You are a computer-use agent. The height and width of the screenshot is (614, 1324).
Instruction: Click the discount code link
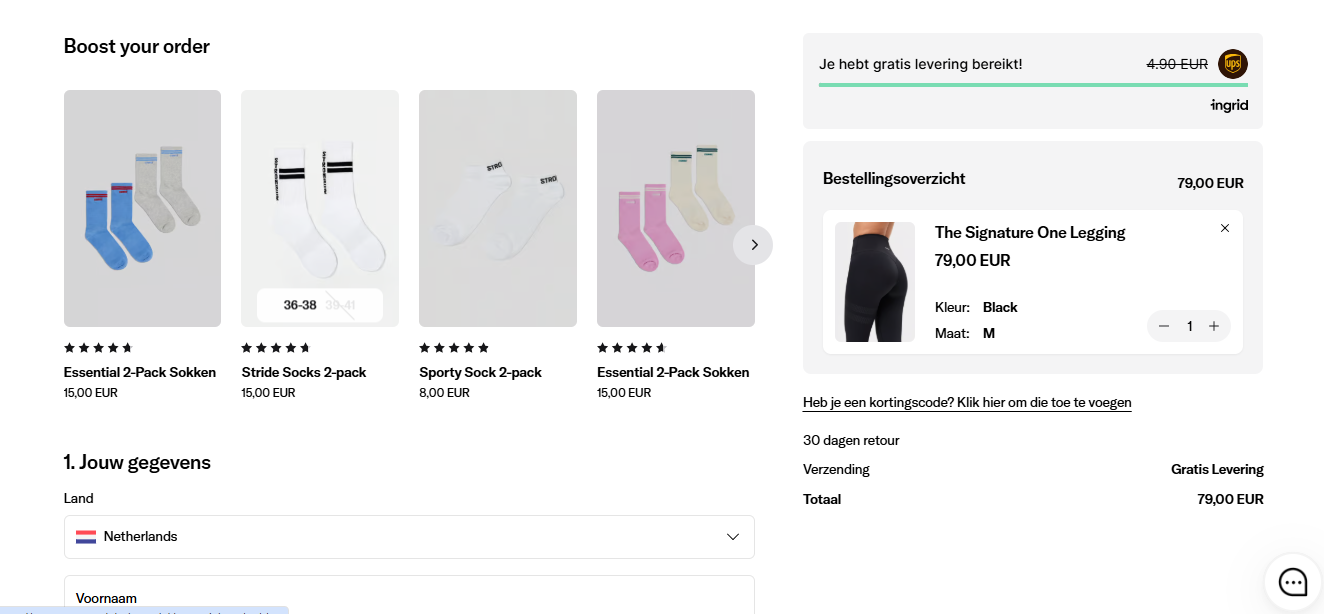pyautogui.click(x=967, y=403)
